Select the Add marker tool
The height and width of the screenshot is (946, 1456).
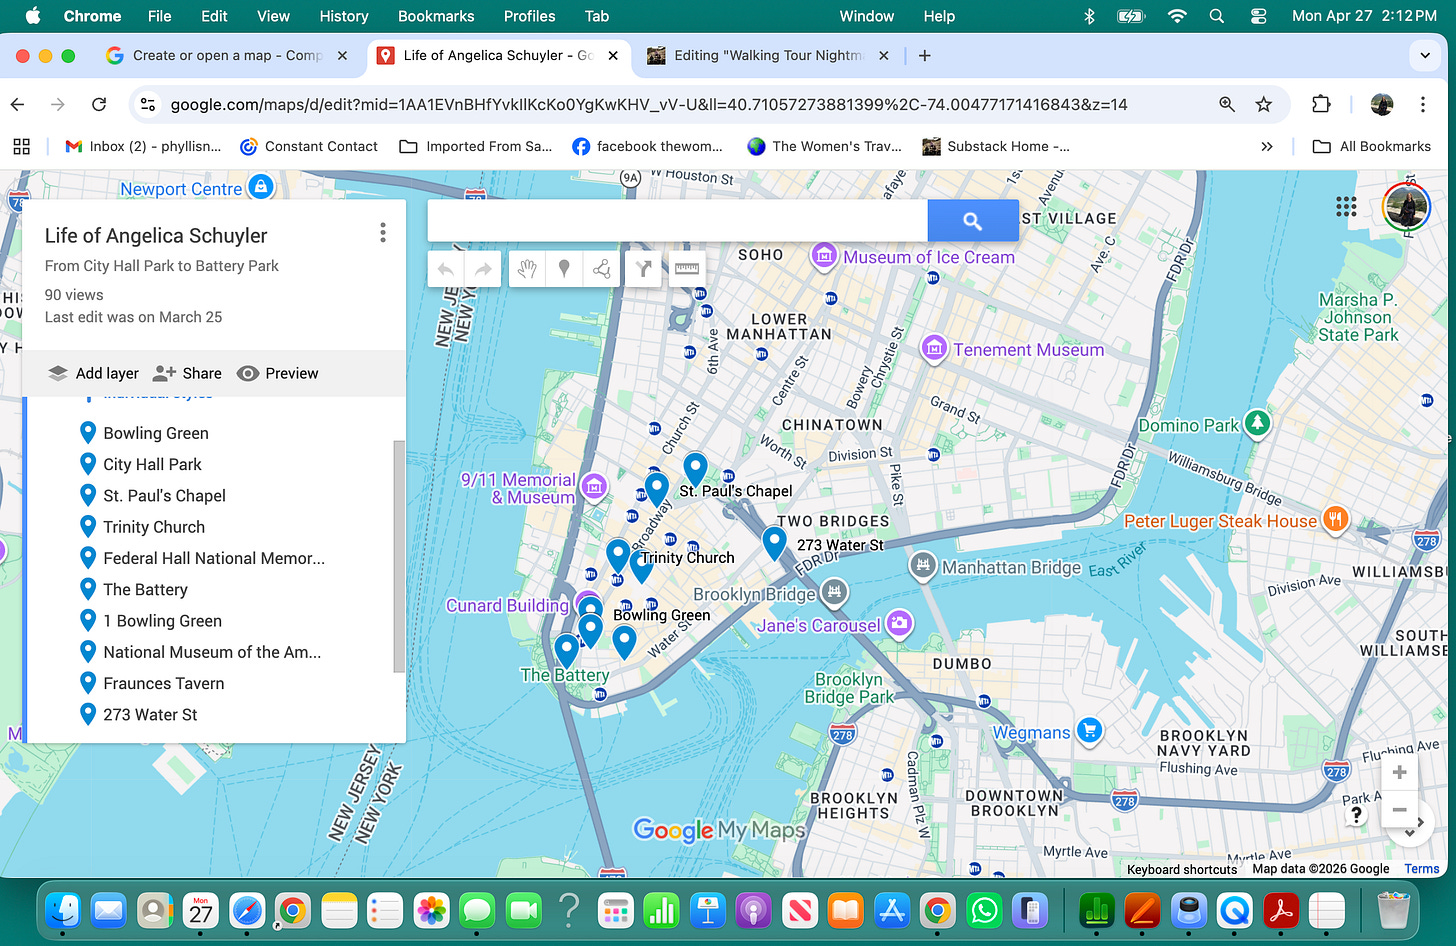(564, 269)
